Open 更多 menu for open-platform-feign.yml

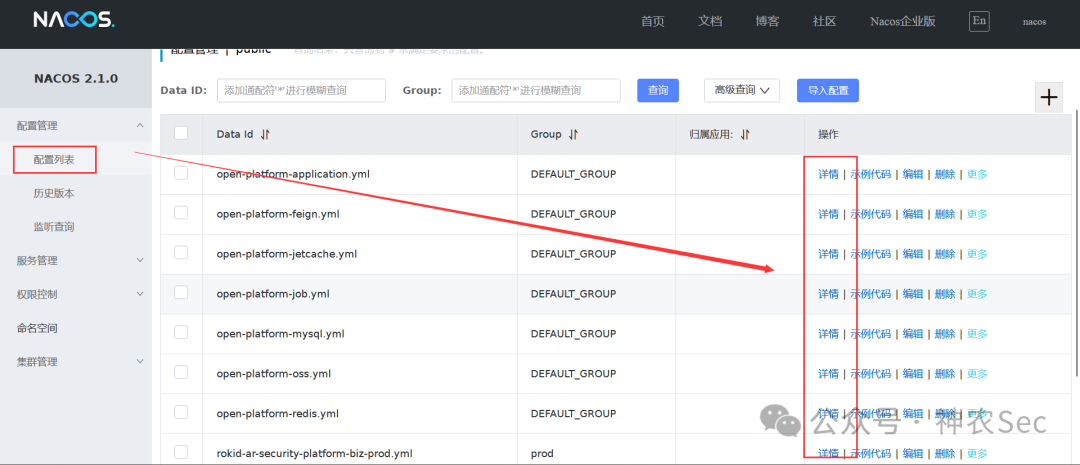pos(977,214)
